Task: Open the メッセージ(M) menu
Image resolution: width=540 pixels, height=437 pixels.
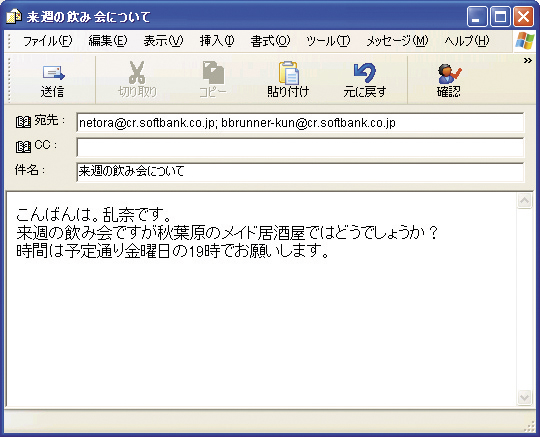Action: 397,41
